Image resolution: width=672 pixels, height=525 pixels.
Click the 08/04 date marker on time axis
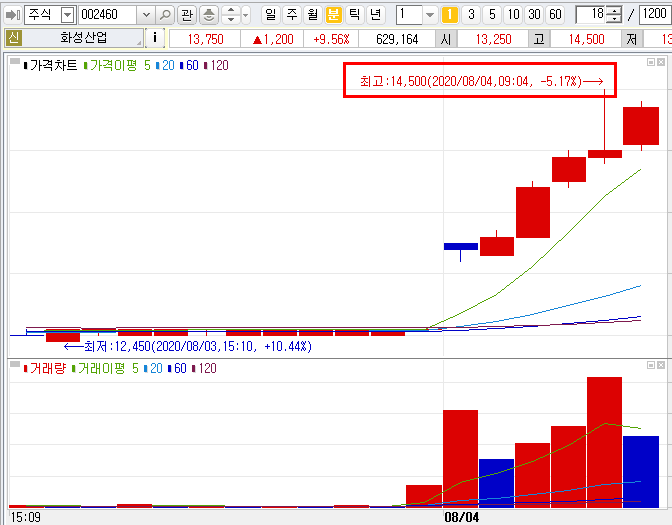point(462,517)
